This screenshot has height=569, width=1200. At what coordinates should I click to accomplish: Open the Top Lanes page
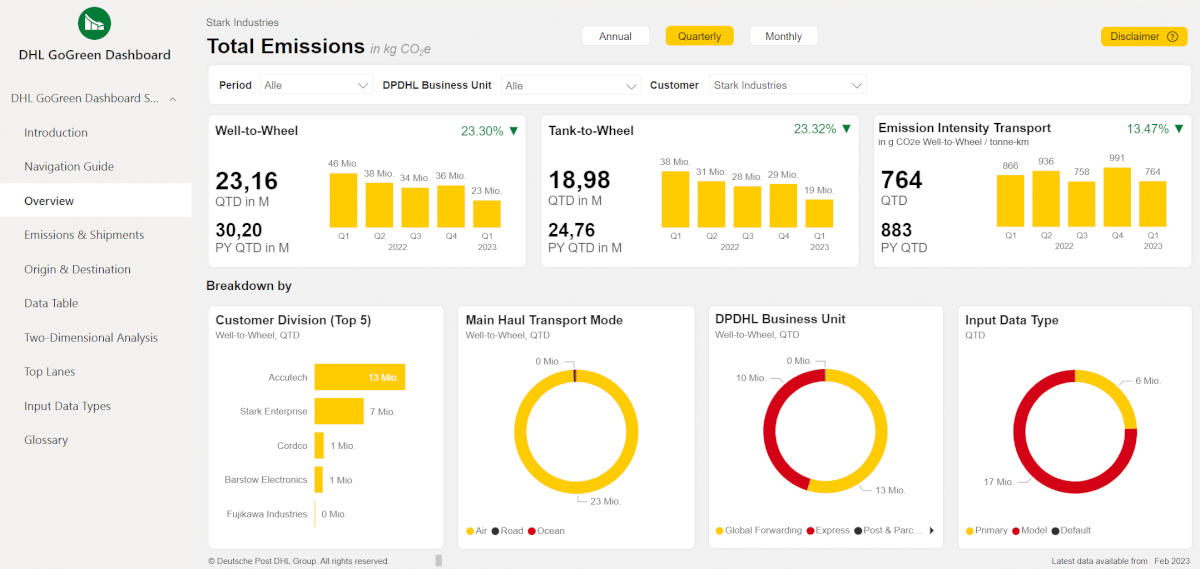pyautogui.click(x=50, y=372)
